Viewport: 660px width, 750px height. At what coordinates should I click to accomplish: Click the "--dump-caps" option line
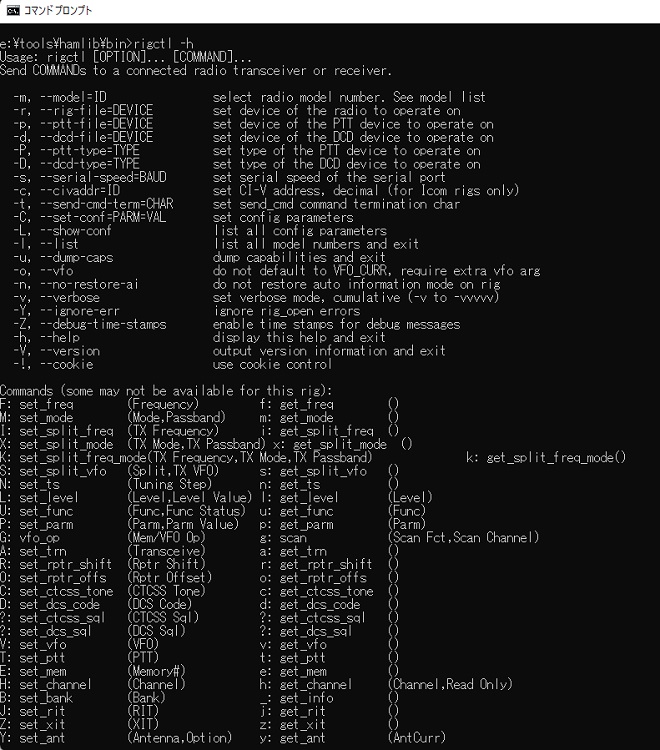click(63, 258)
